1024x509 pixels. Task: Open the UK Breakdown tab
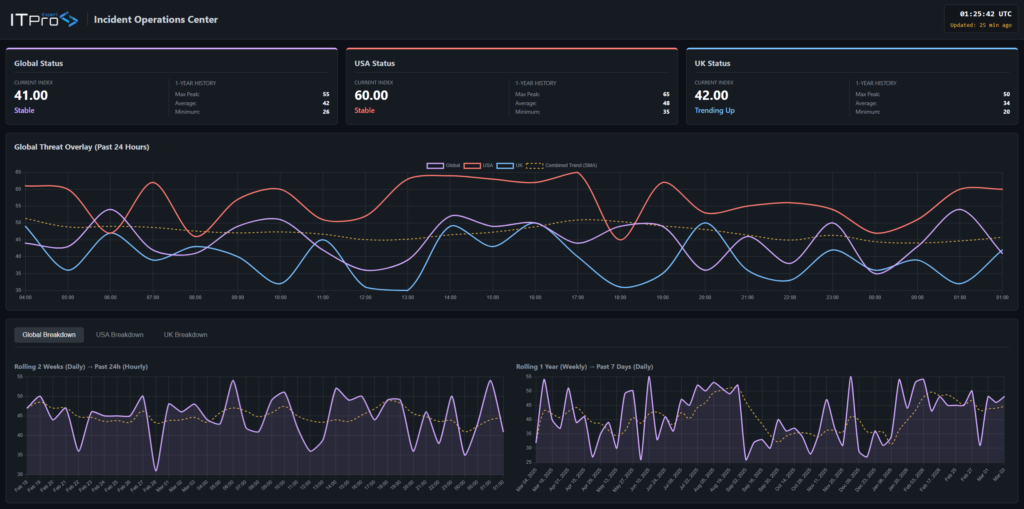[185, 334]
